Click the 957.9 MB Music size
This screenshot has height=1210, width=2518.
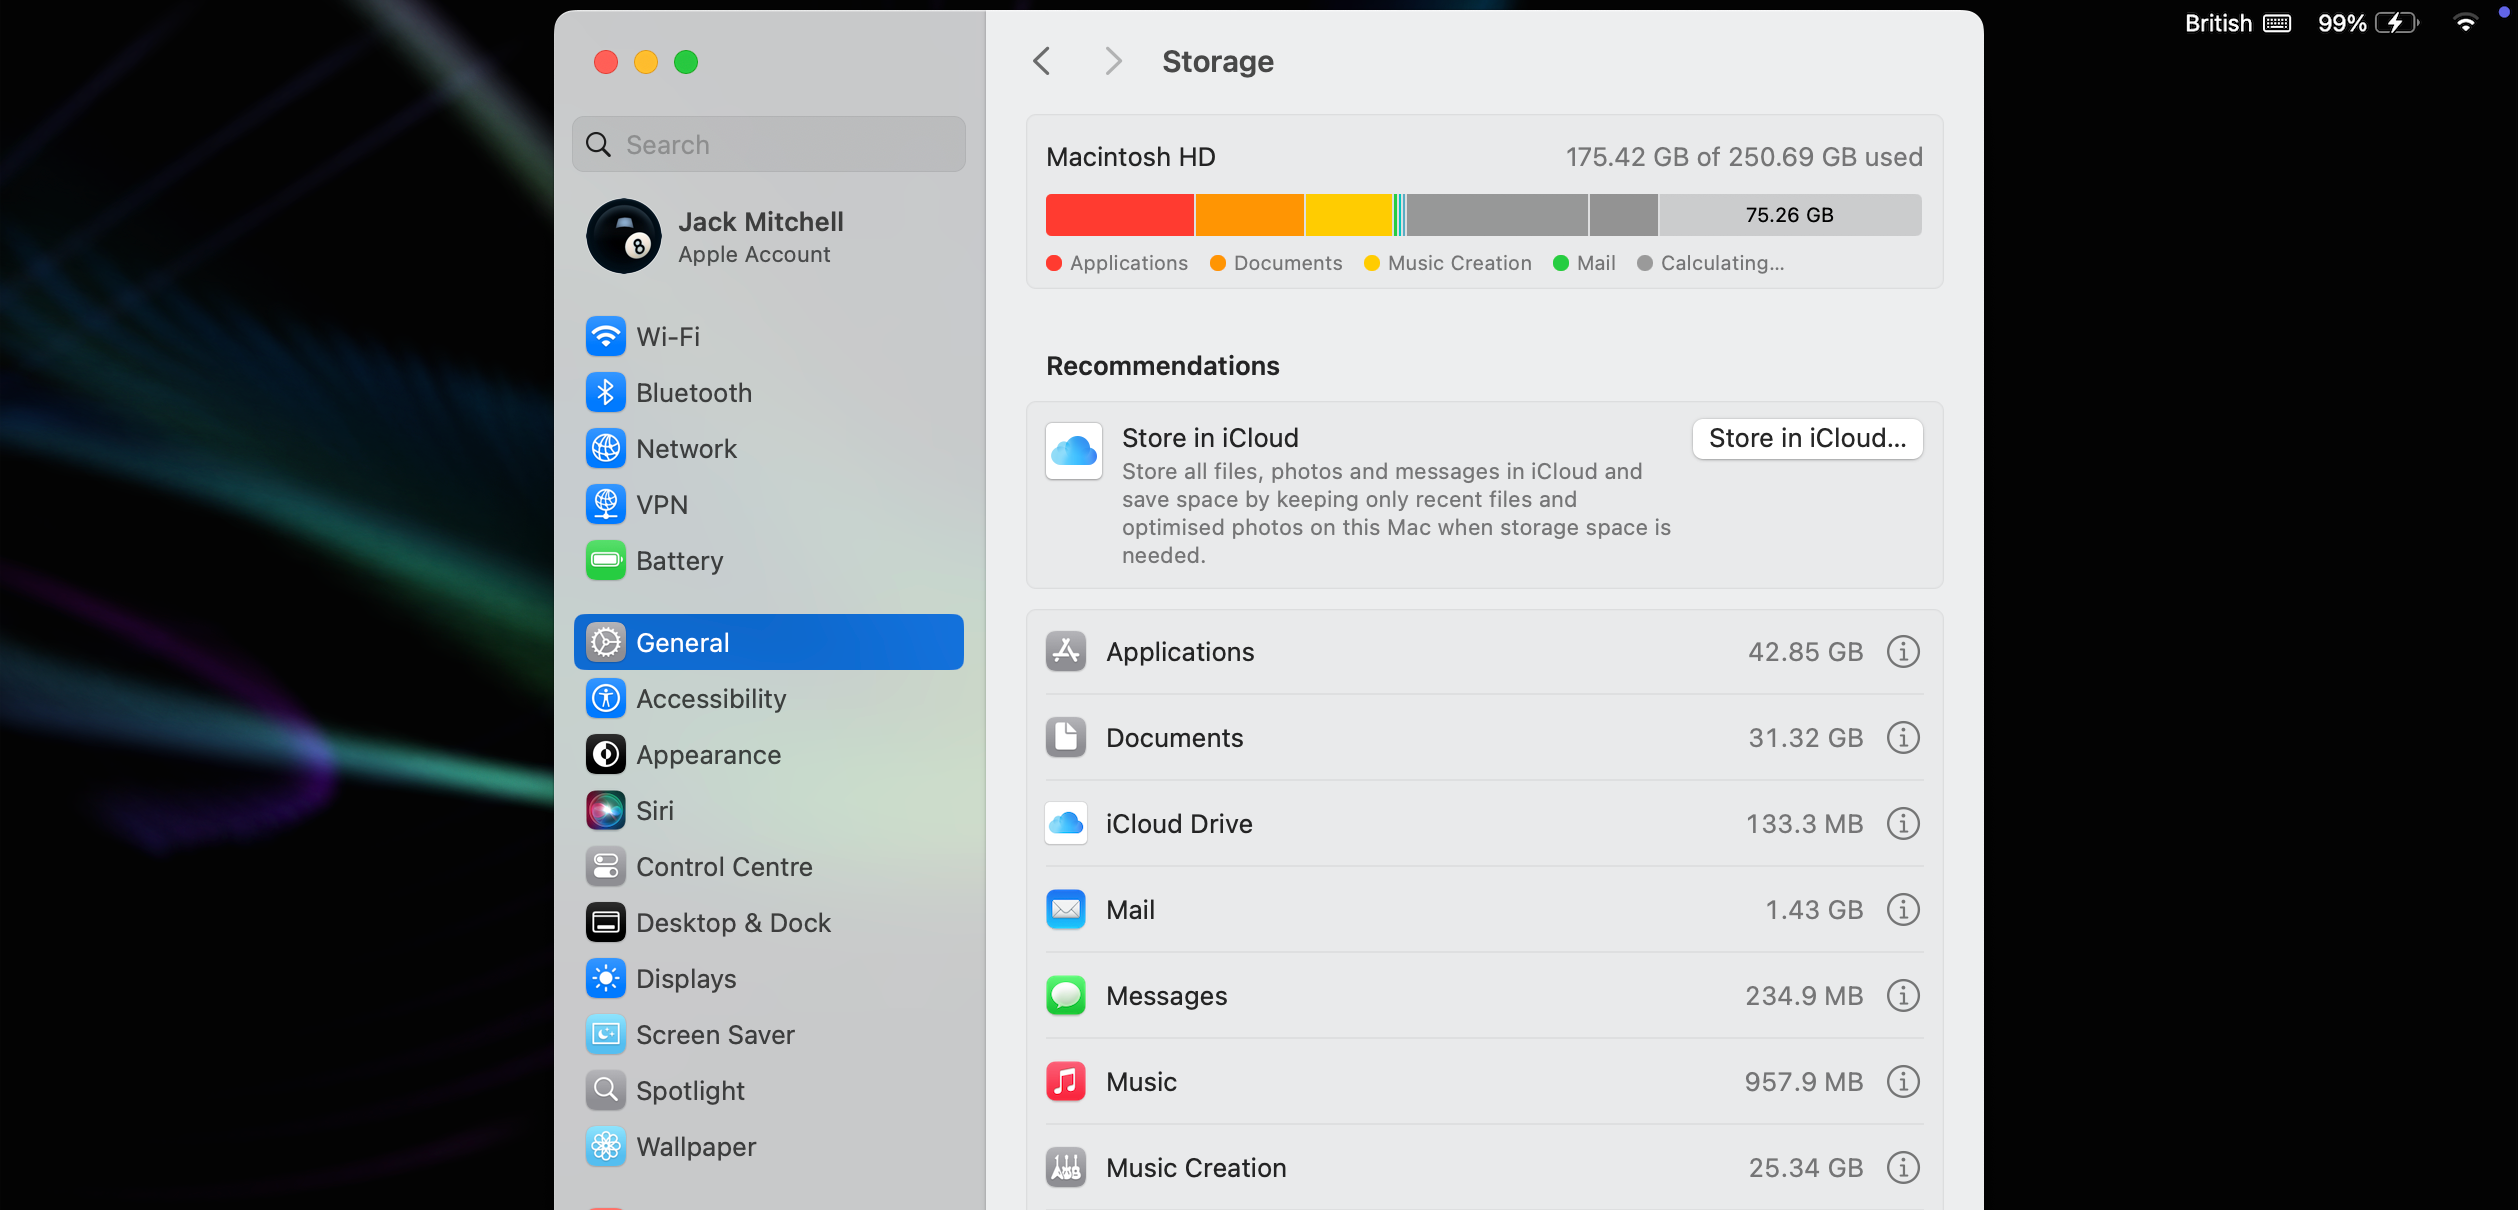pos(1804,1082)
